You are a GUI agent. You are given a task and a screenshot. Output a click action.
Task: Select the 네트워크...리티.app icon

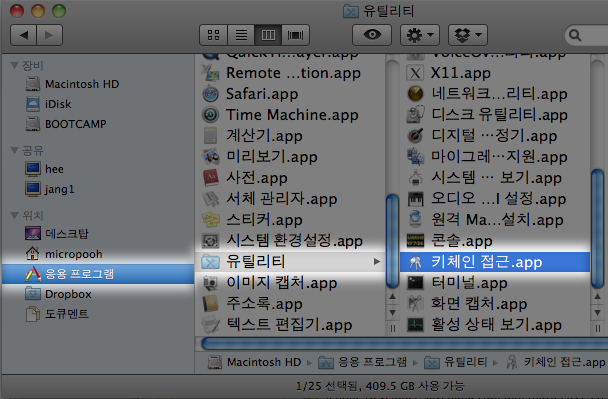(x=415, y=94)
